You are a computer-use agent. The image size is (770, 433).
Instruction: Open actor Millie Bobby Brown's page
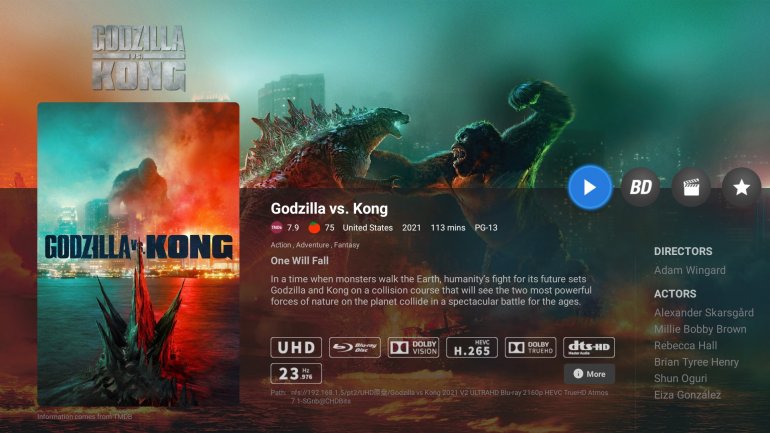[700, 329]
